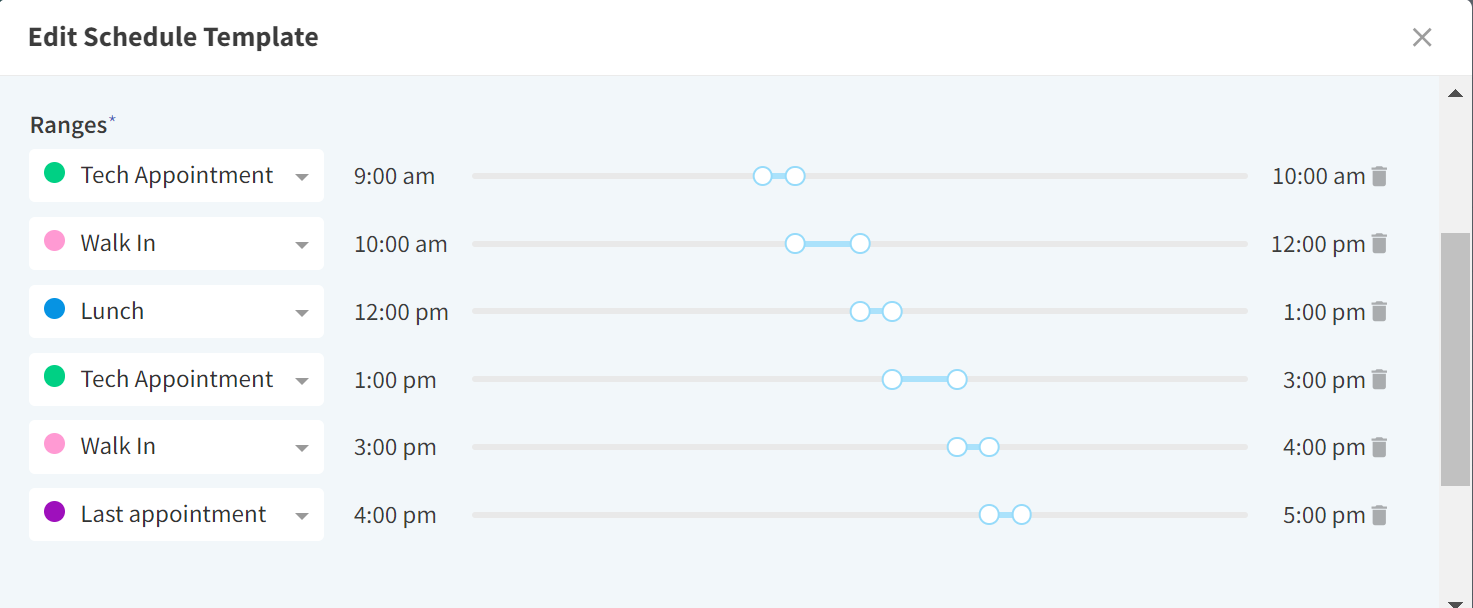Screen dimensions: 1473x608
Task: Close the Edit Schedule Template dialog
Action: point(1421,38)
